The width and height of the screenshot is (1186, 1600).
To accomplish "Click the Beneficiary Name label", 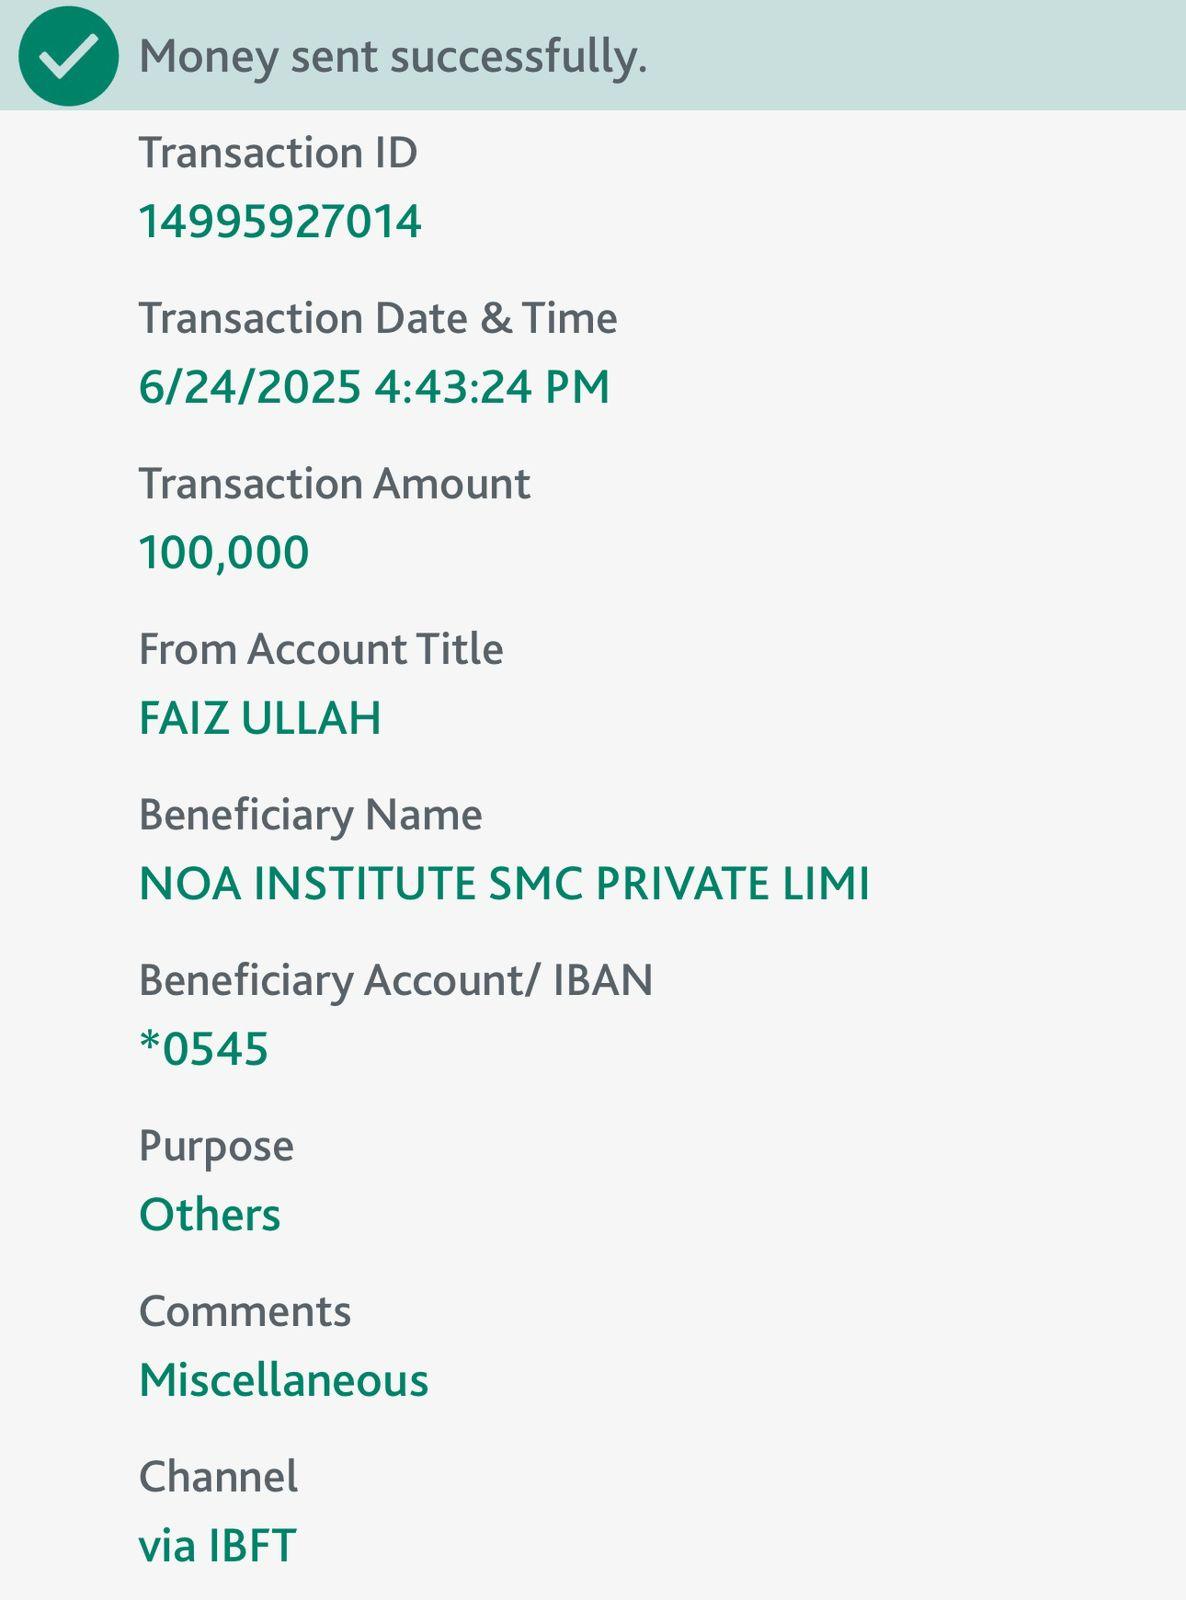I will point(310,814).
